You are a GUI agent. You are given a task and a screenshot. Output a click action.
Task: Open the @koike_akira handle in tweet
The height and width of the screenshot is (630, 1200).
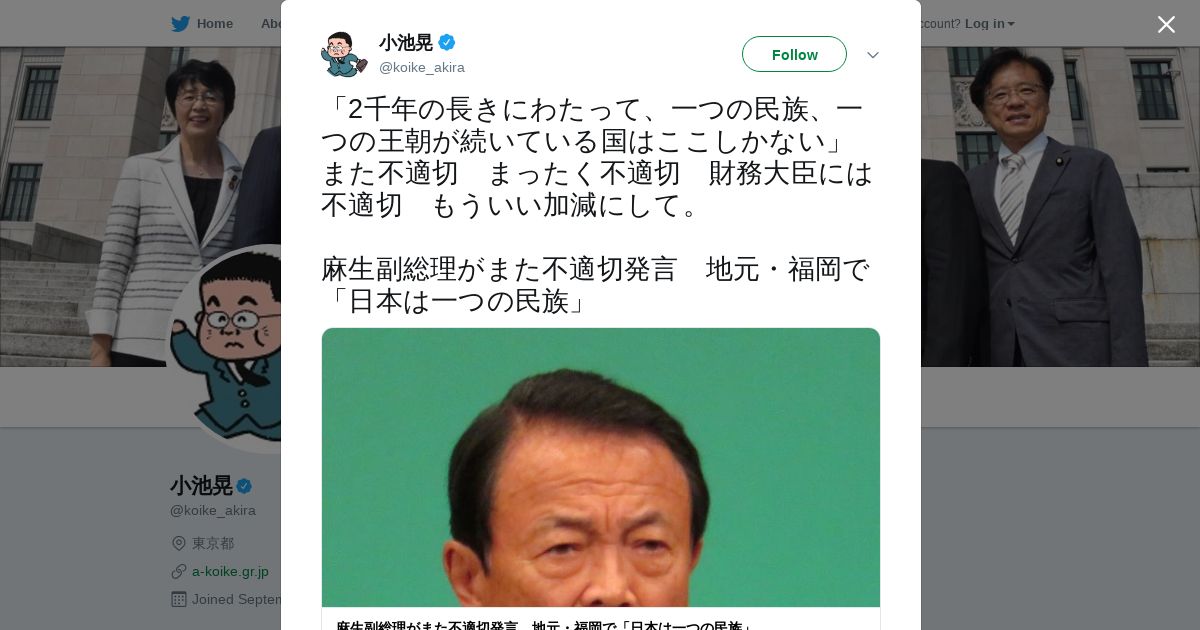(x=422, y=67)
